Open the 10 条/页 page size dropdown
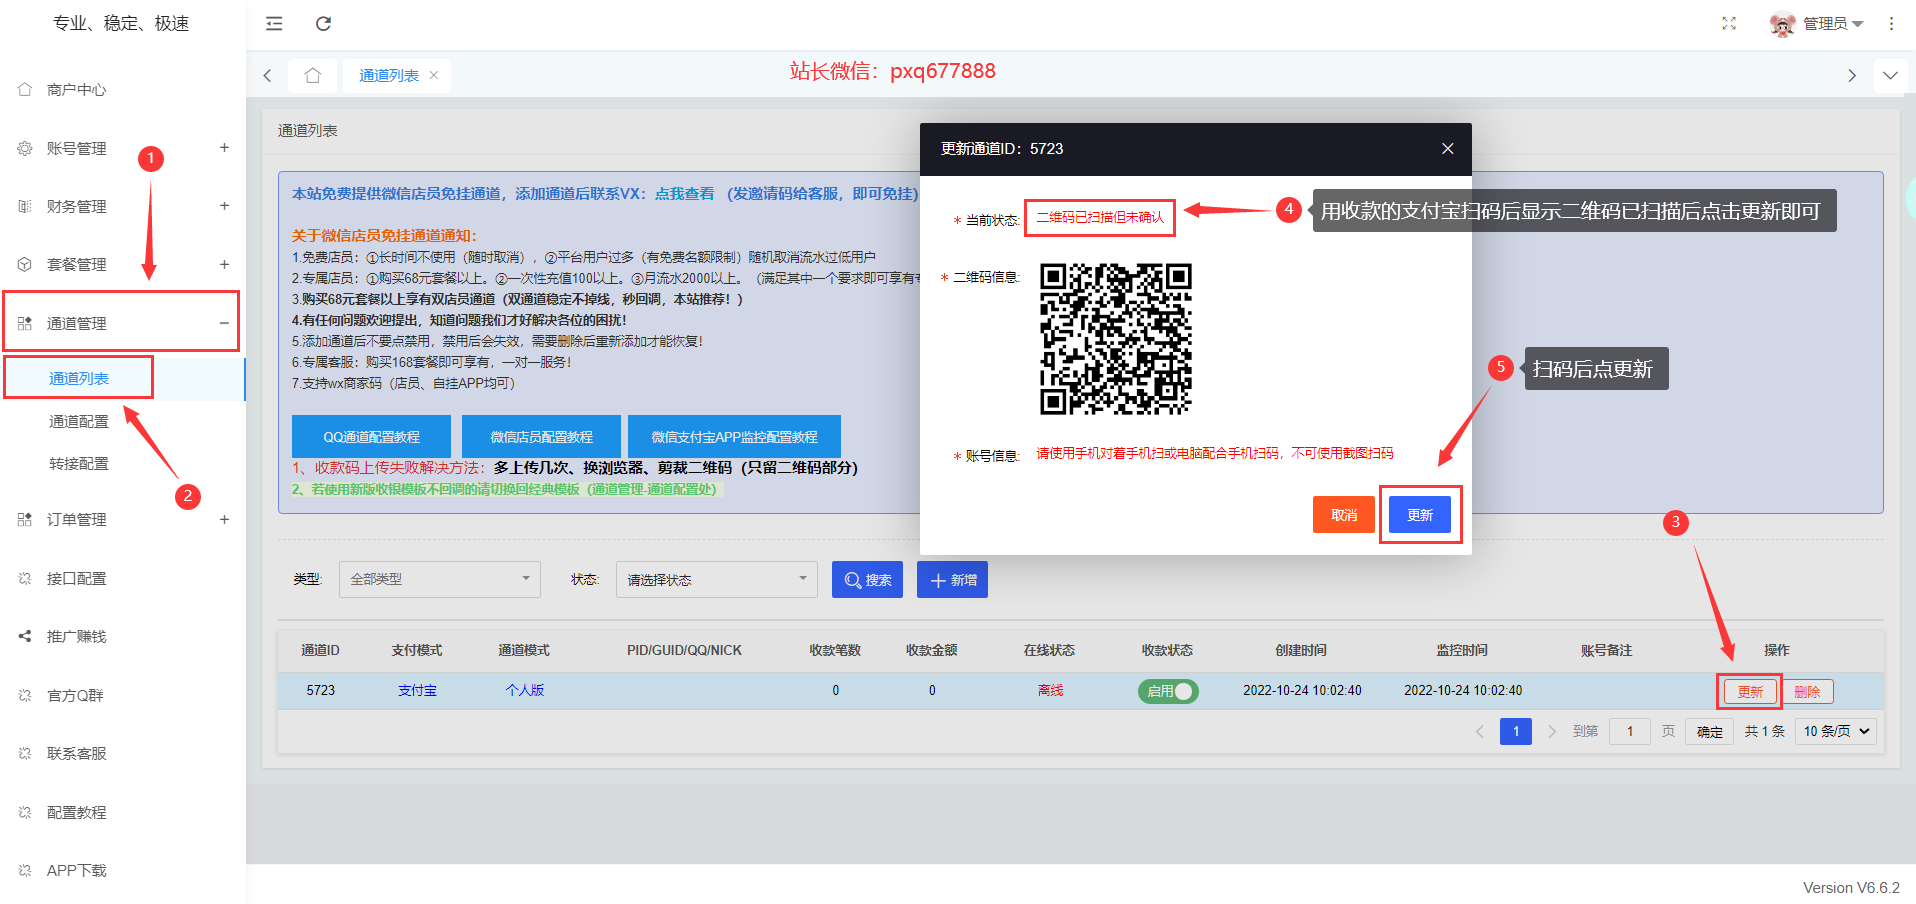This screenshot has width=1916, height=904. (x=1836, y=731)
